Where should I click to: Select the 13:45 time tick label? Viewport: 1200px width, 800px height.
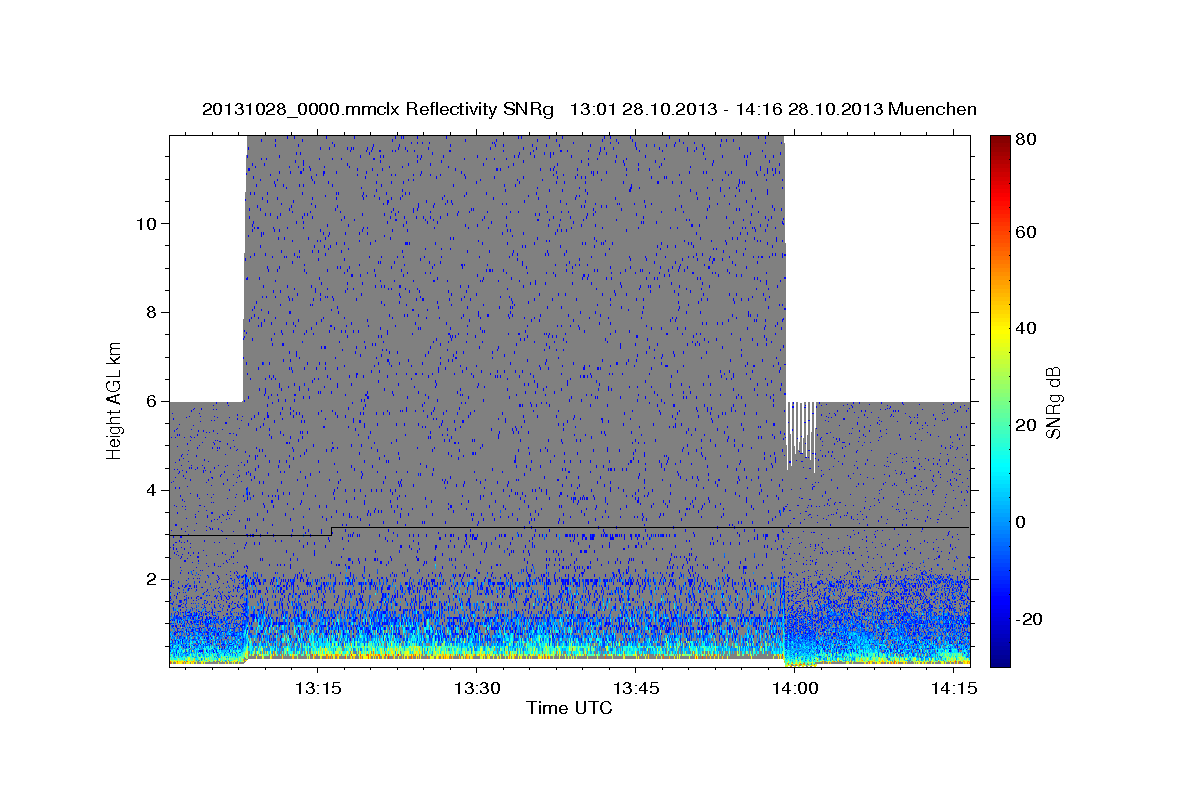tap(636, 688)
